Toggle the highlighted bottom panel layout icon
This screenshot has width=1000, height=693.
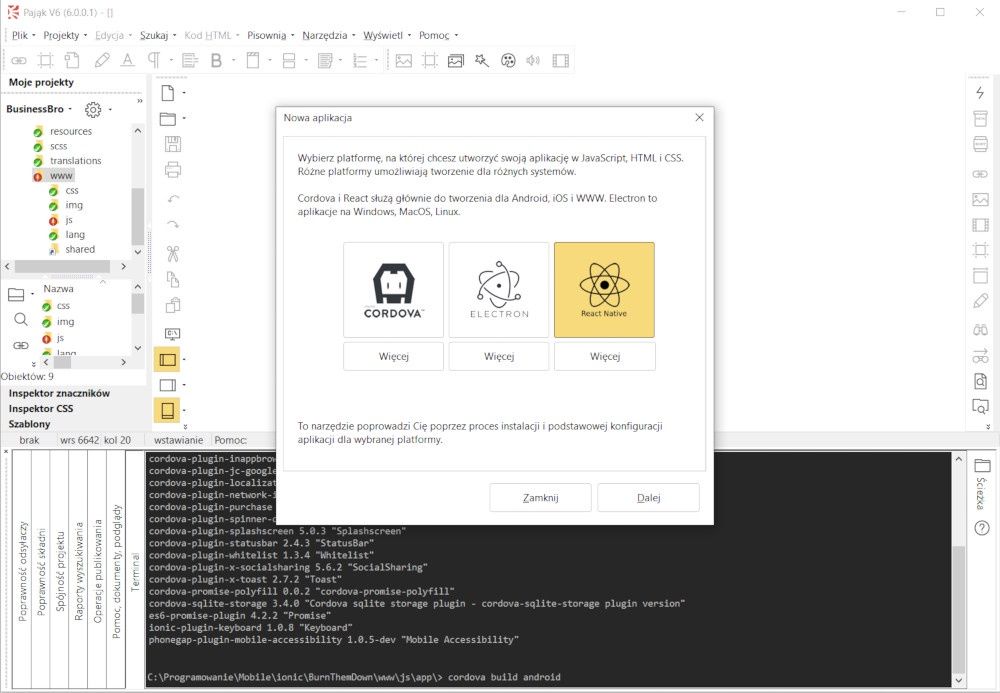pyautogui.click(x=167, y=411)
